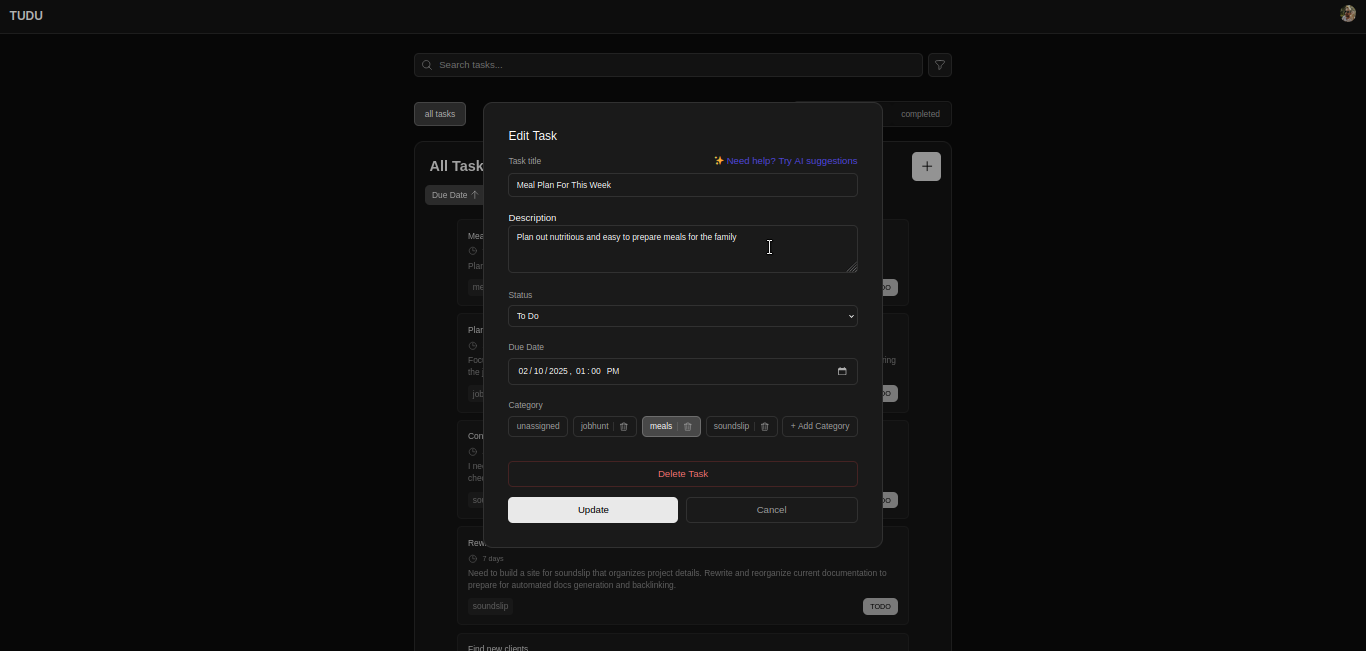Viewport: 1366px width, 651px height.
Task: Click the Edit Task dialog heading
Action: (533, 136)
